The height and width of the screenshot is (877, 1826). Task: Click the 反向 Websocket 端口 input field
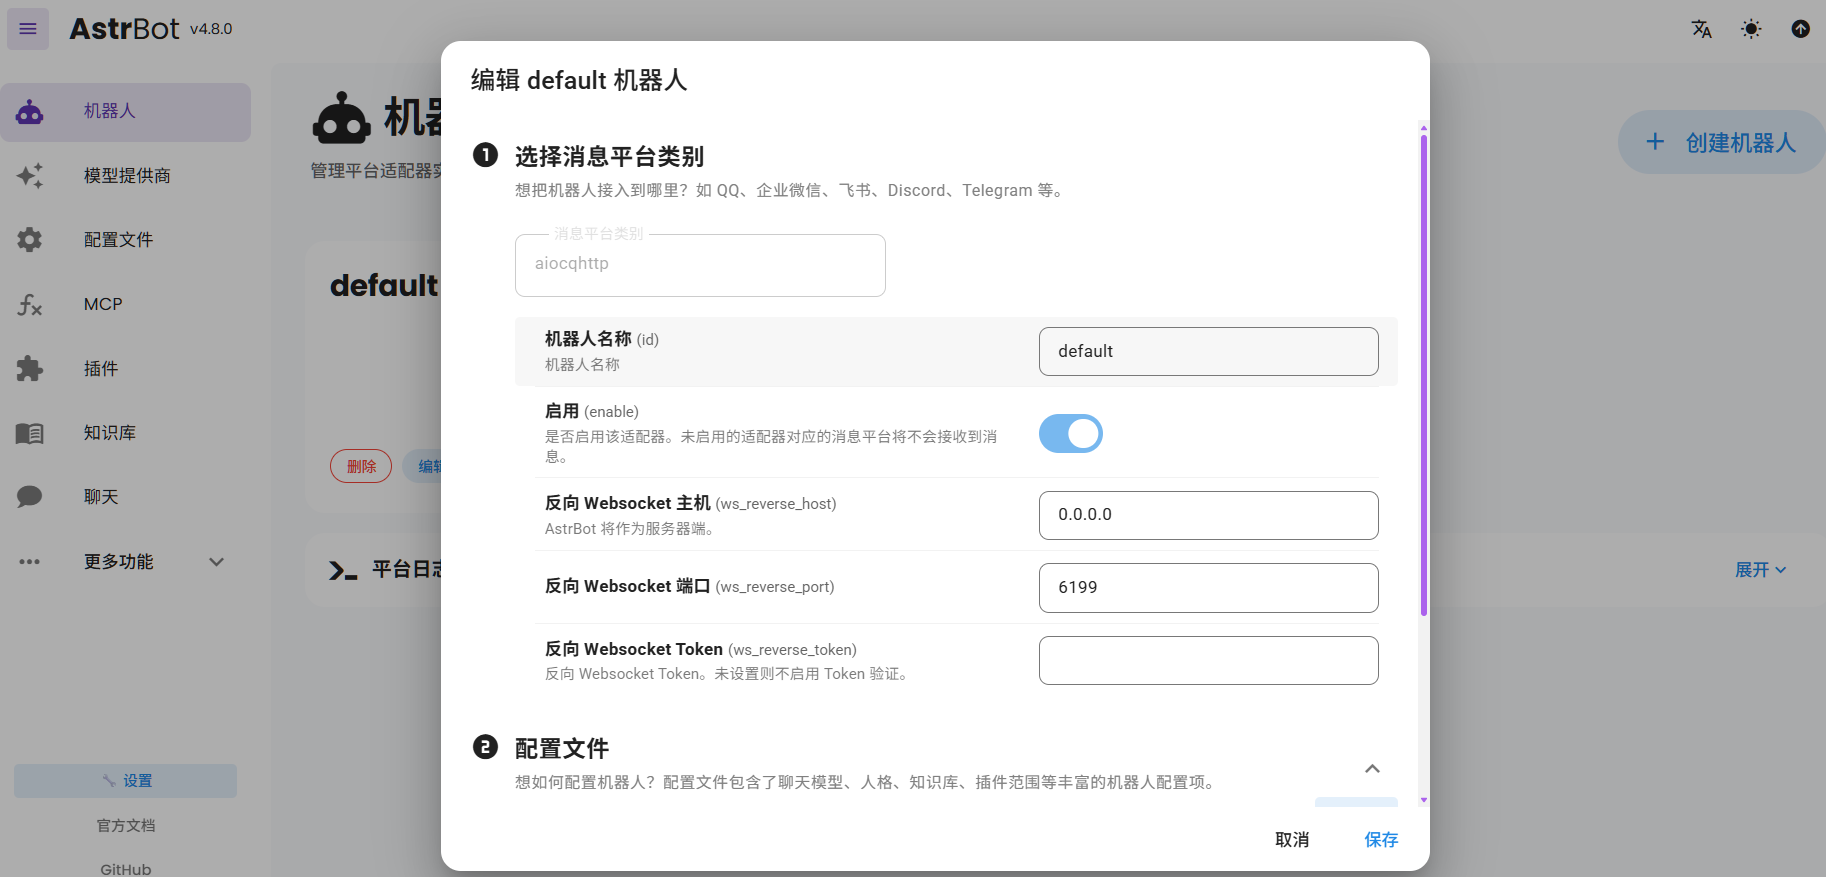click(x=1208, y=588)
